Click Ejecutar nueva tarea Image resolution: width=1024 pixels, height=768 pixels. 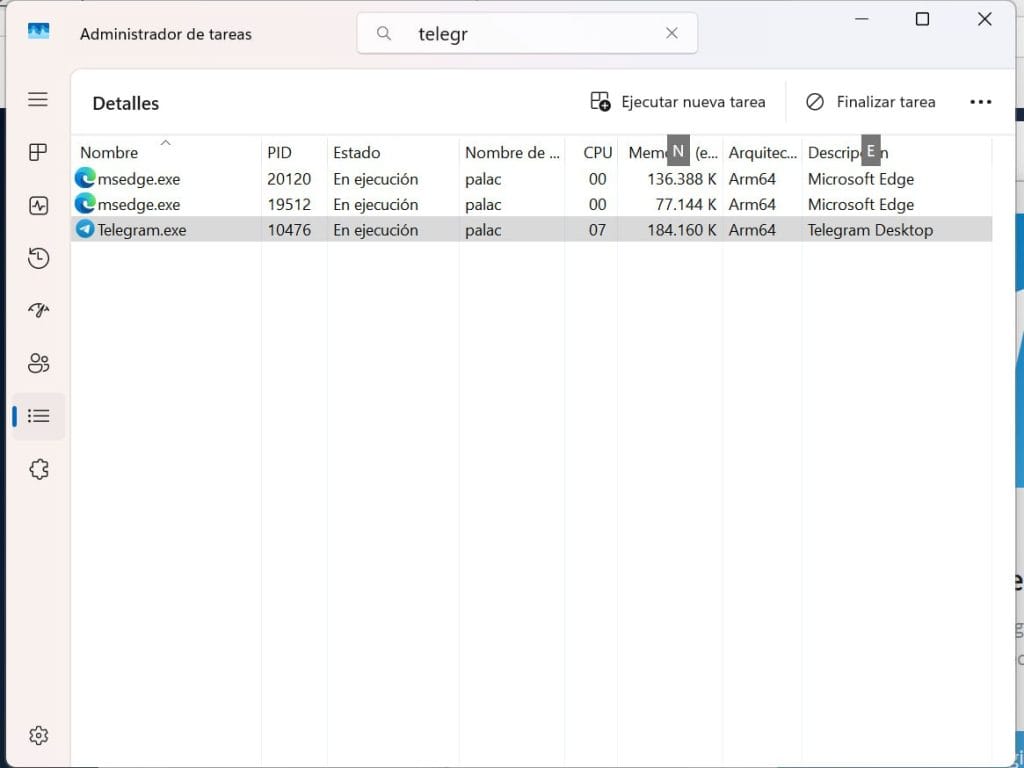pyautogui.click(x=680, y=101)
